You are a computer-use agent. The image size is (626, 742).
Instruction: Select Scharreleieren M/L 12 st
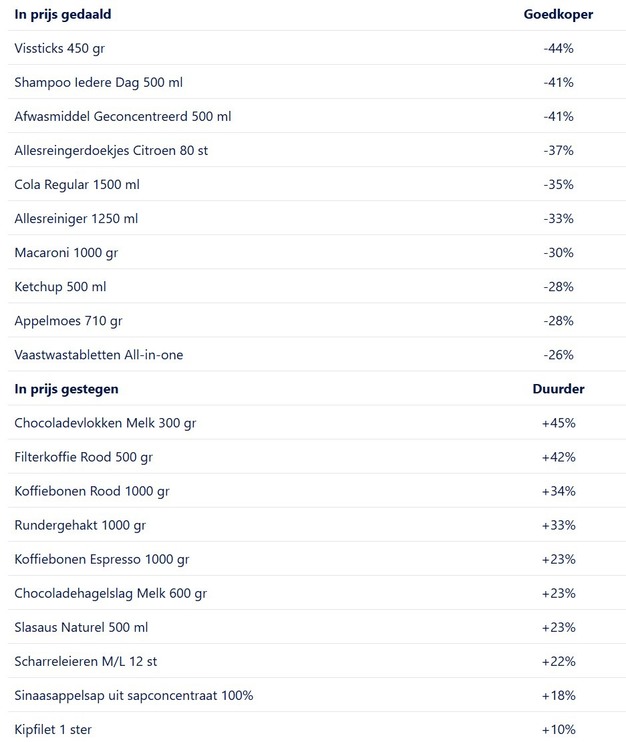click(x=90, y=660)
